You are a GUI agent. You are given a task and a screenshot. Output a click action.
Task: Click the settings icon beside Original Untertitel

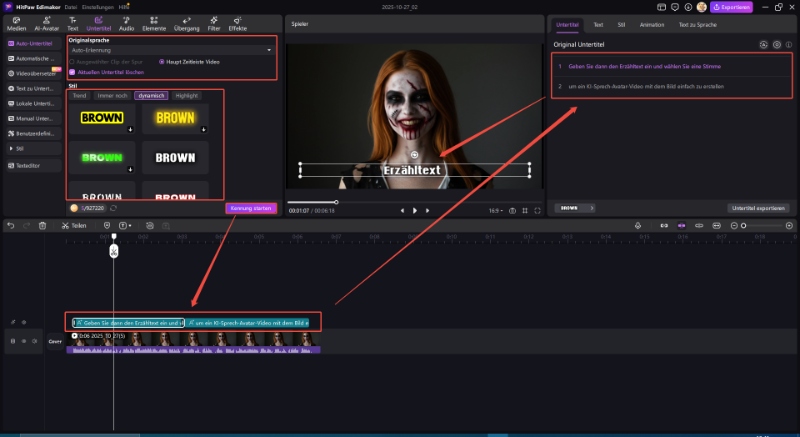click(x=777, y=45)
